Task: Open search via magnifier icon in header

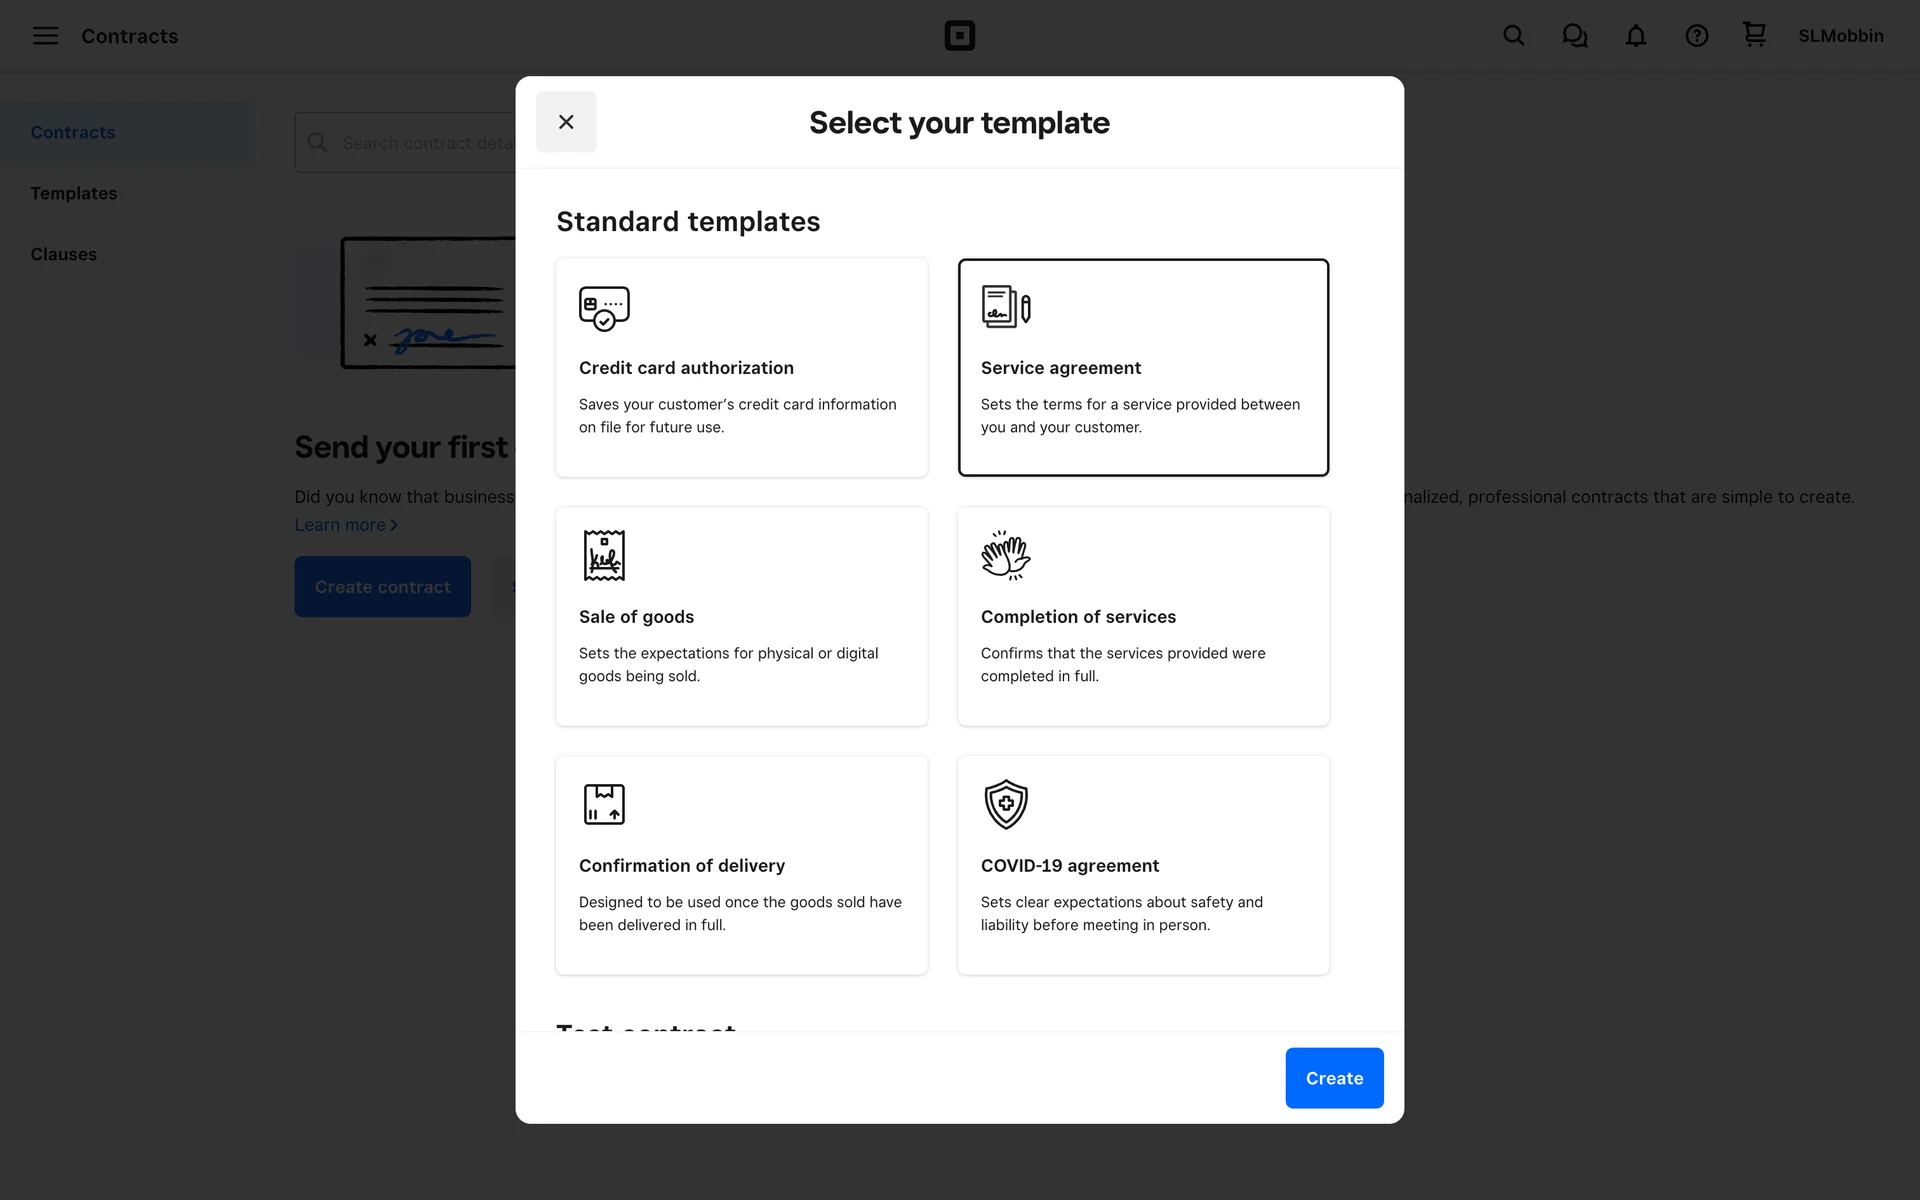Action: point(1513,36)
